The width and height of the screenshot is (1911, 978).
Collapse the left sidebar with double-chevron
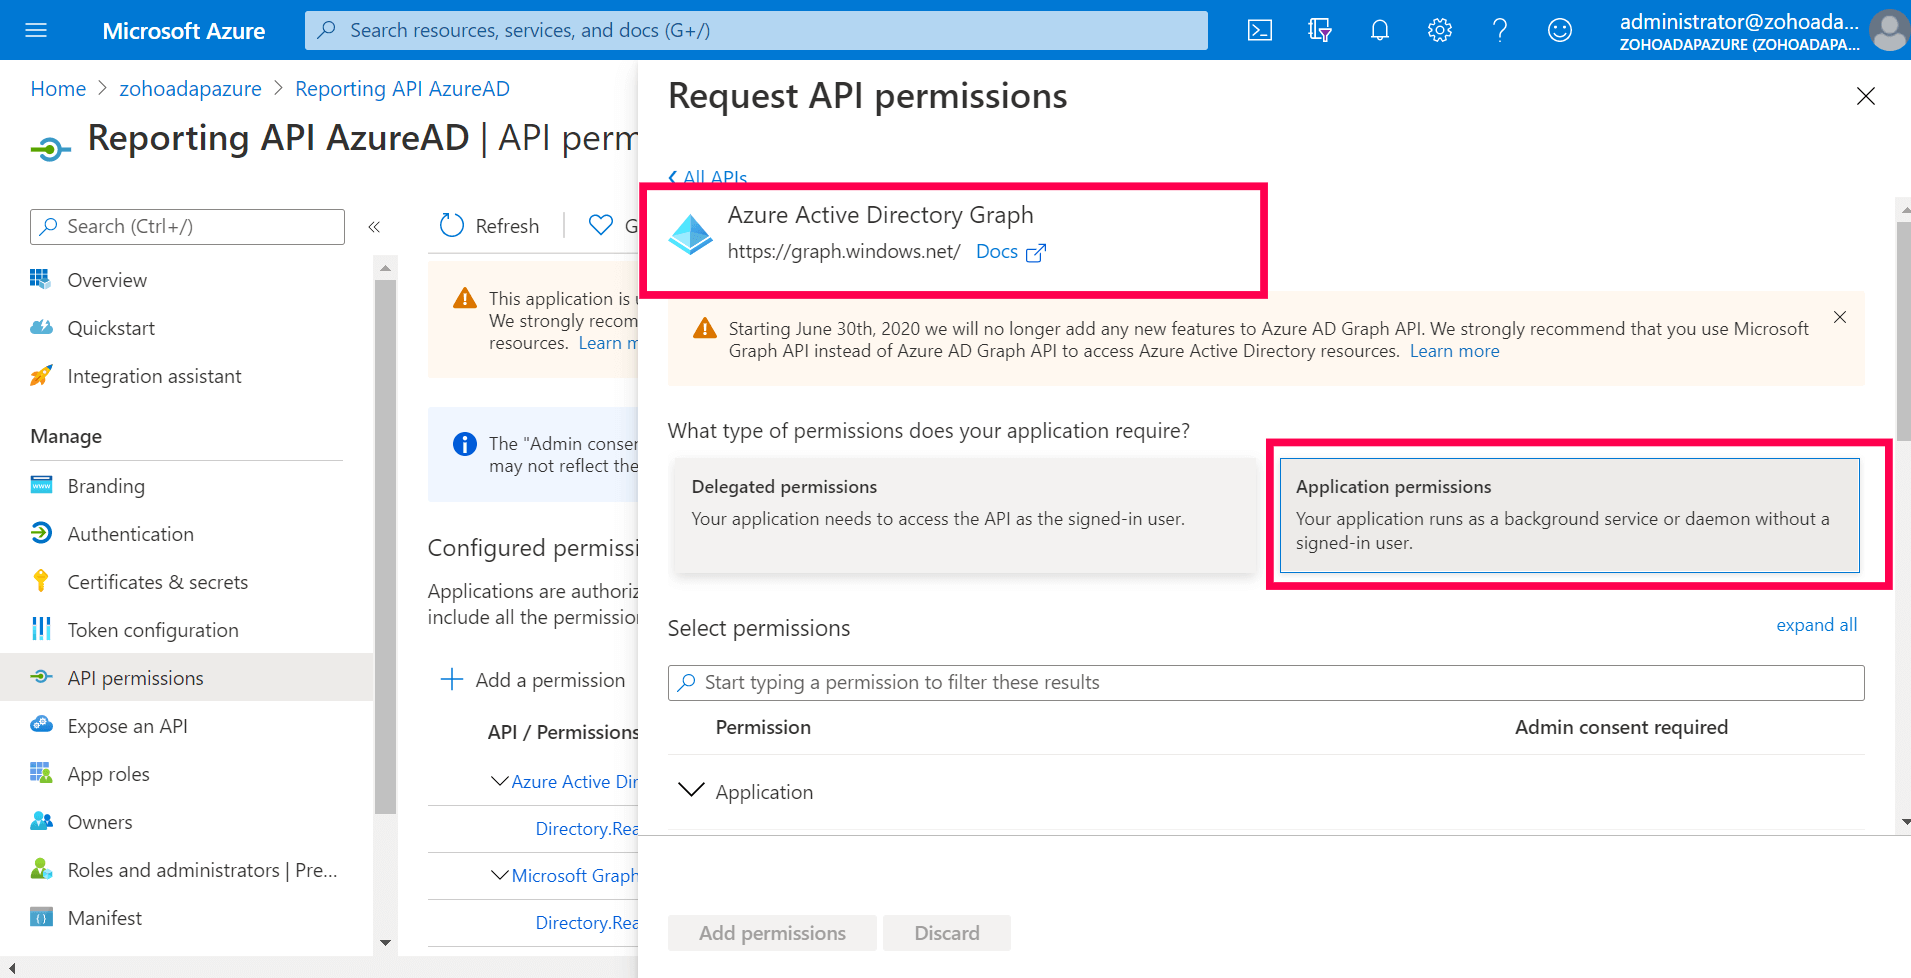374,227
